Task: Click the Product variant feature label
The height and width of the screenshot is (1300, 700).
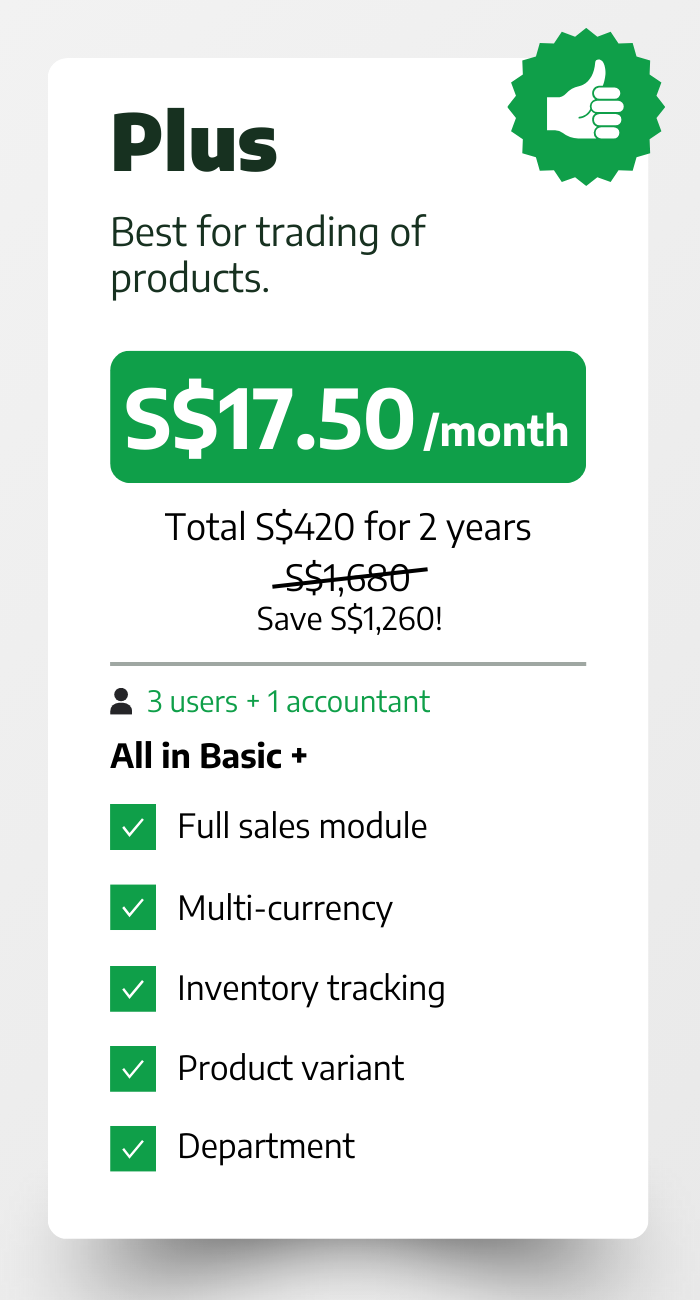Action: [291, 1068]
